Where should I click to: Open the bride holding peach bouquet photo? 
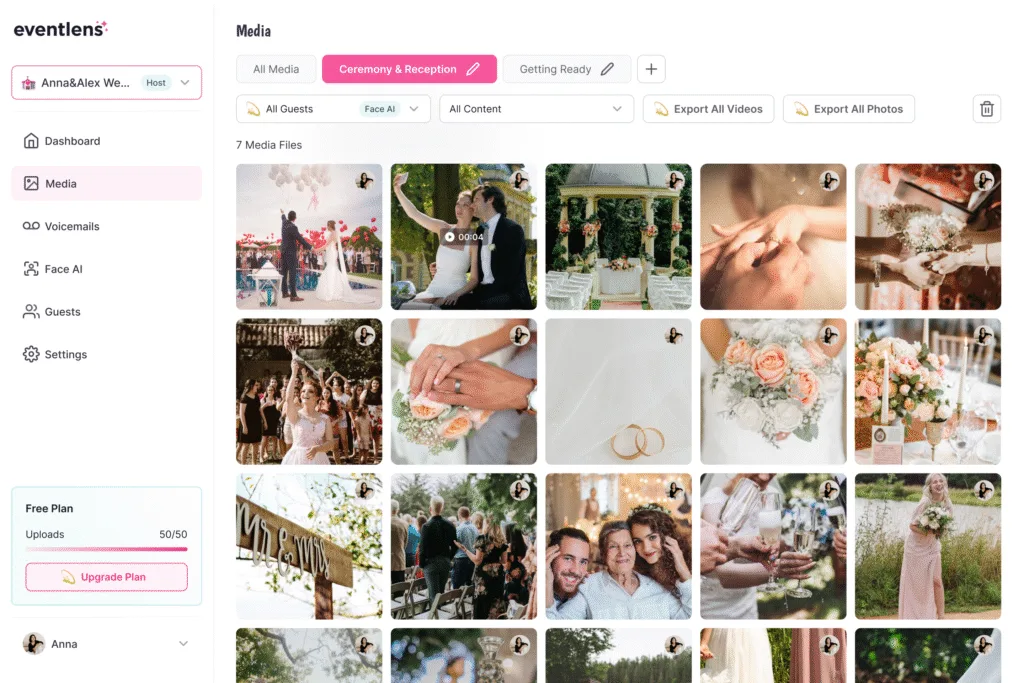click(x=773, y=392)
